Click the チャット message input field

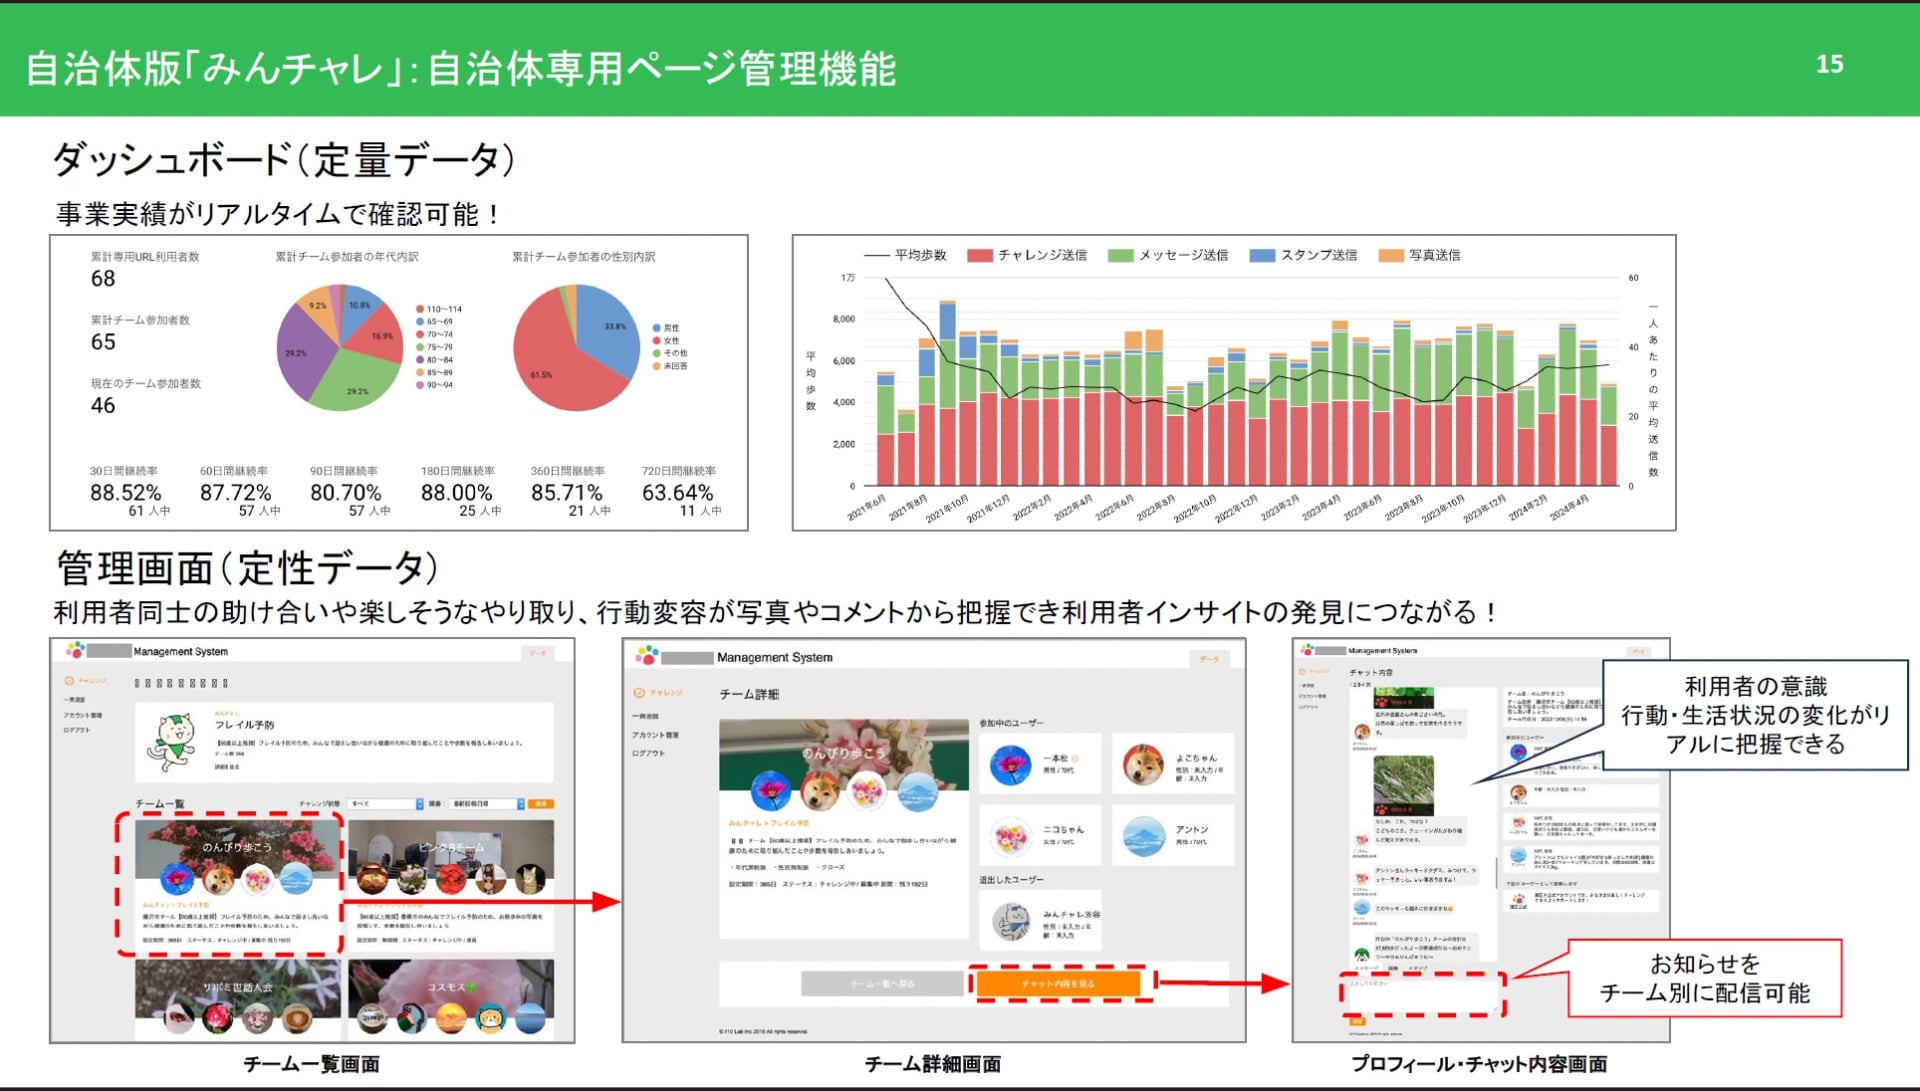pos(1423,994)
